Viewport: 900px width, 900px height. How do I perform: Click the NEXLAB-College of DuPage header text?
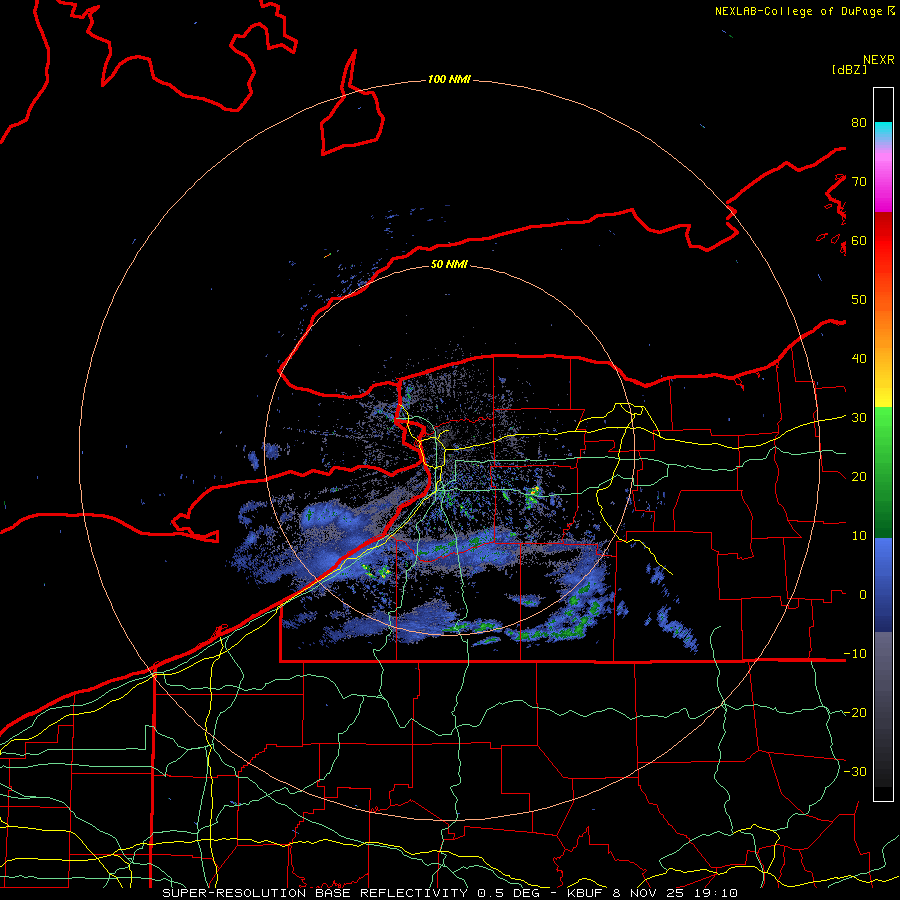pyautogui.click(x=799, y=11)
